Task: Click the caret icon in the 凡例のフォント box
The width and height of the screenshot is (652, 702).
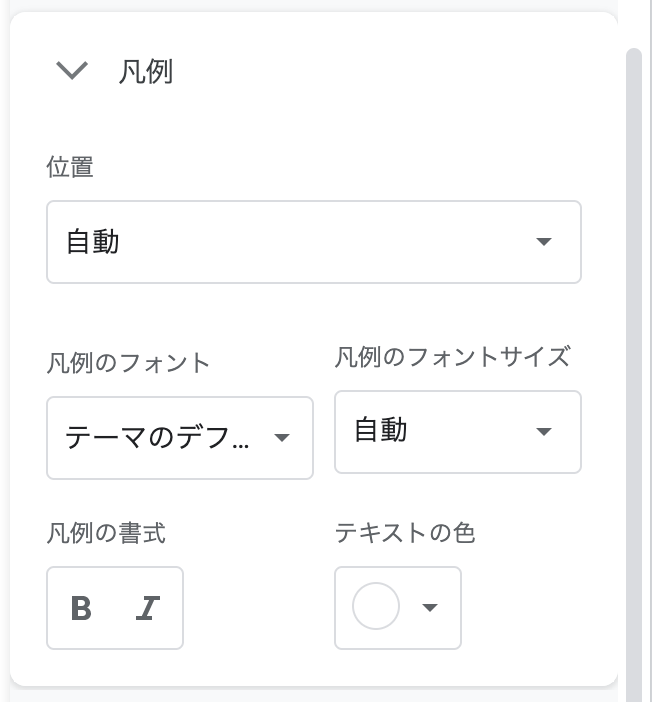Action: pos(282,437)
